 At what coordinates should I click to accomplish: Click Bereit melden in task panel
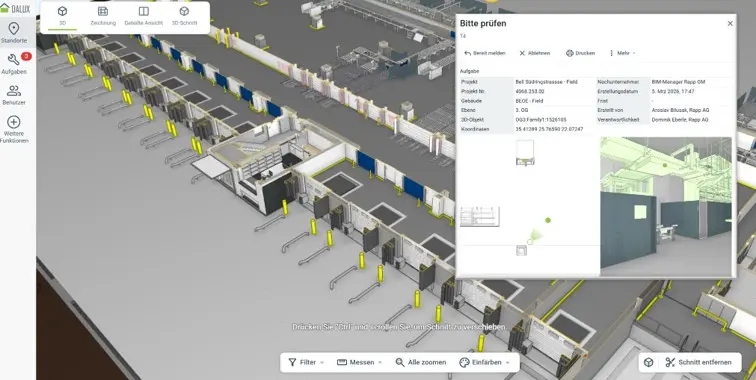tap(485, 53)
